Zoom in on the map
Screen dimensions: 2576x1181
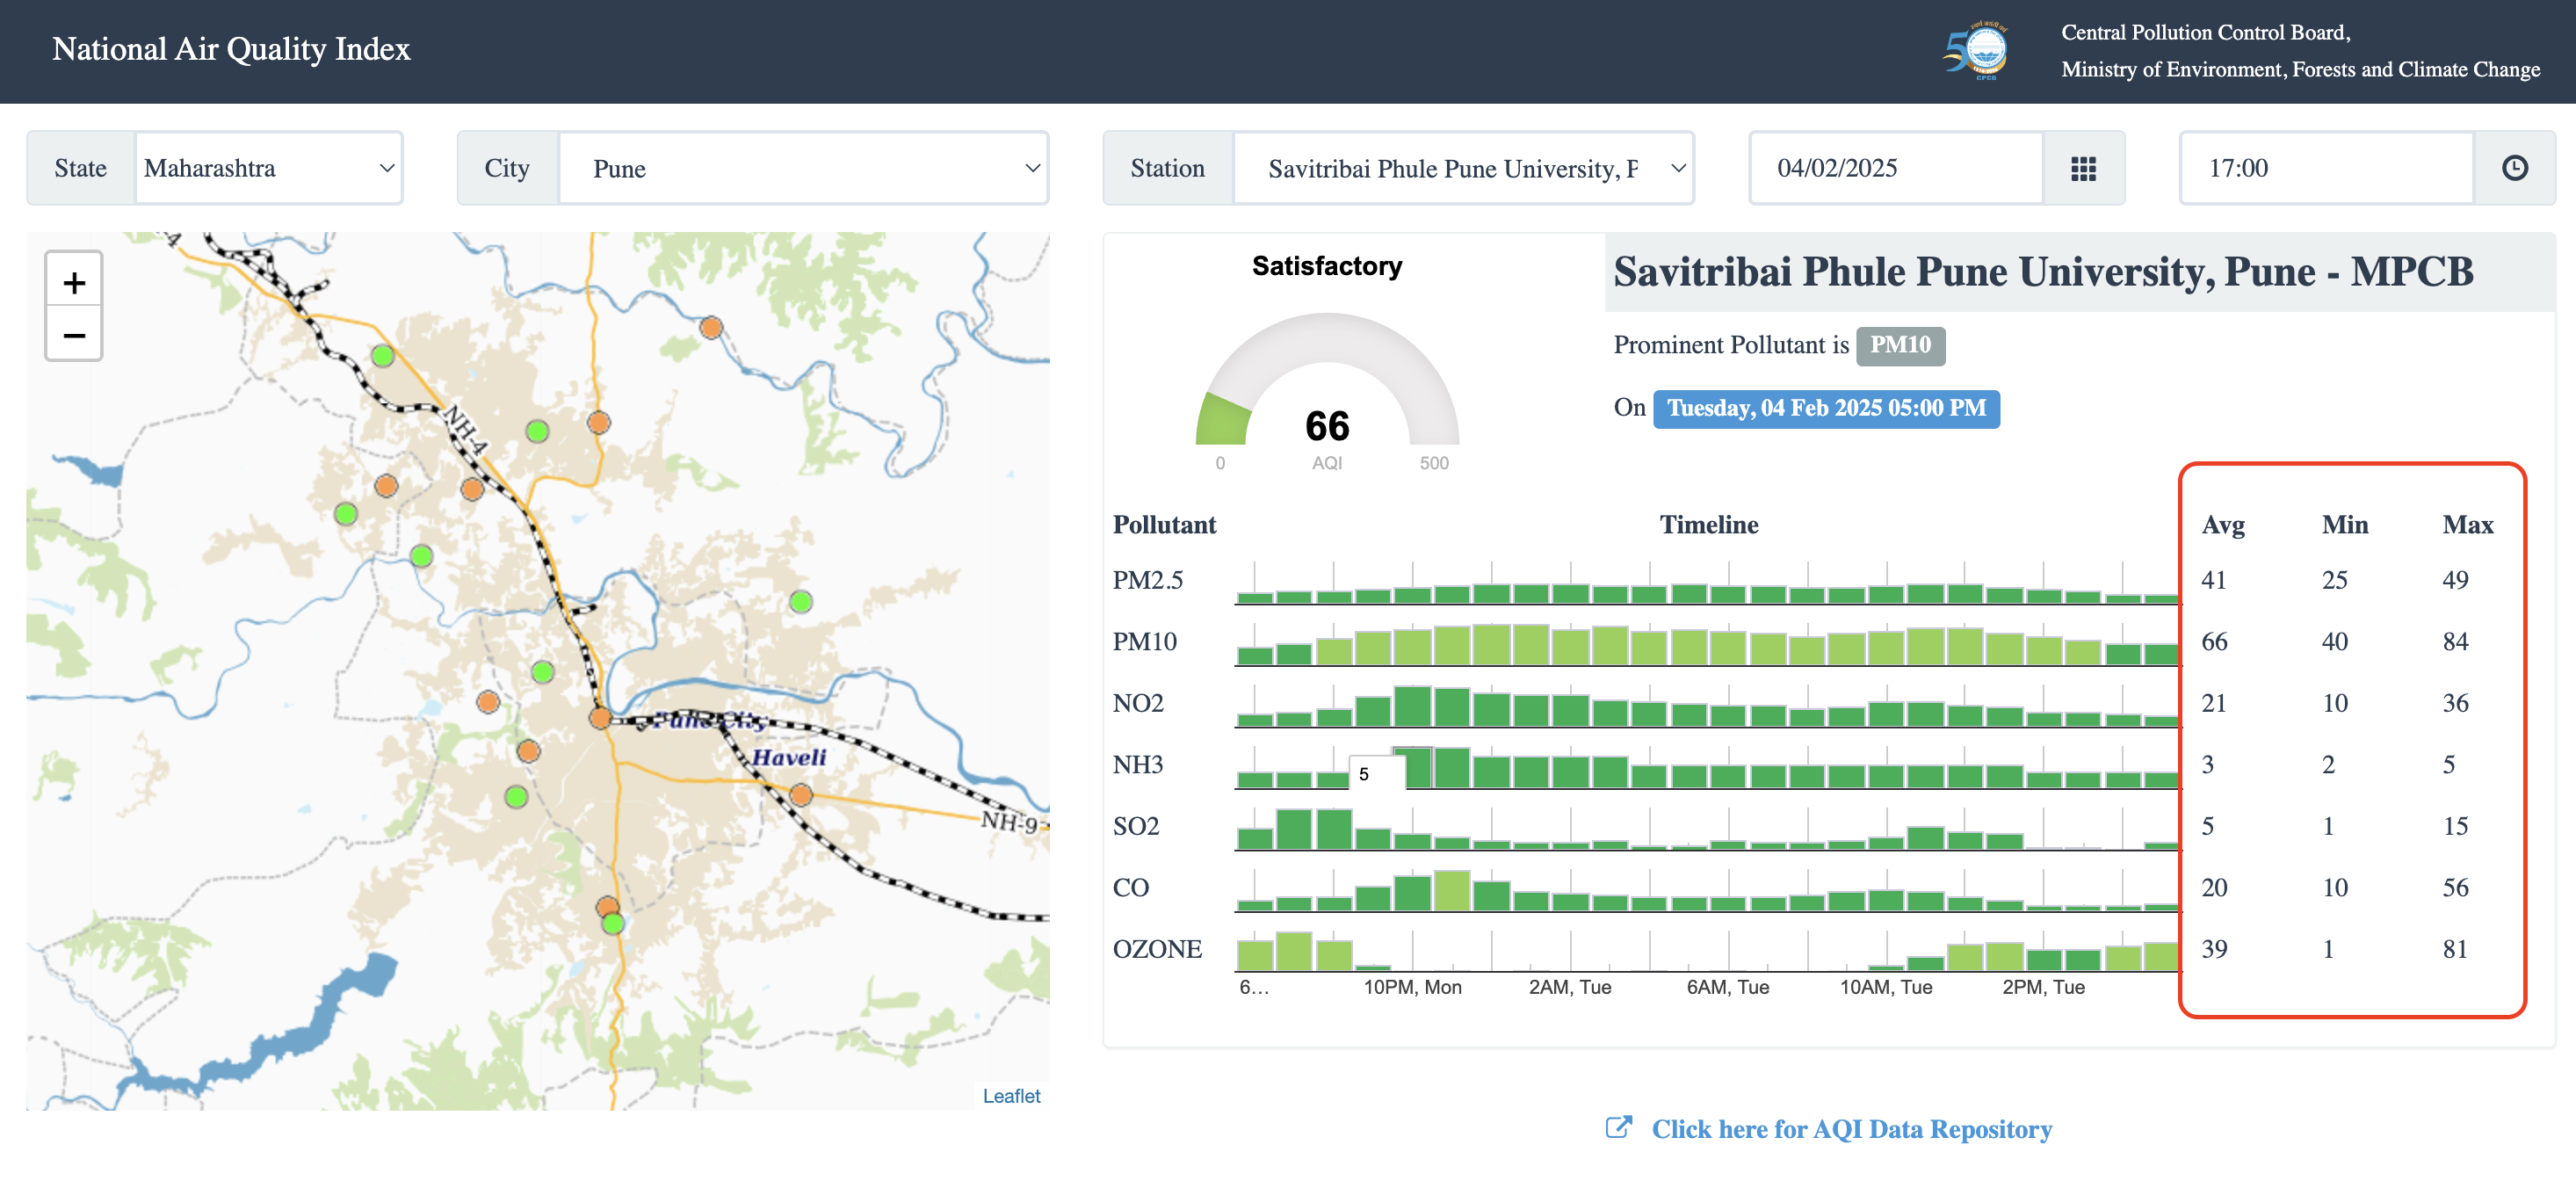[x=74, y=283]
